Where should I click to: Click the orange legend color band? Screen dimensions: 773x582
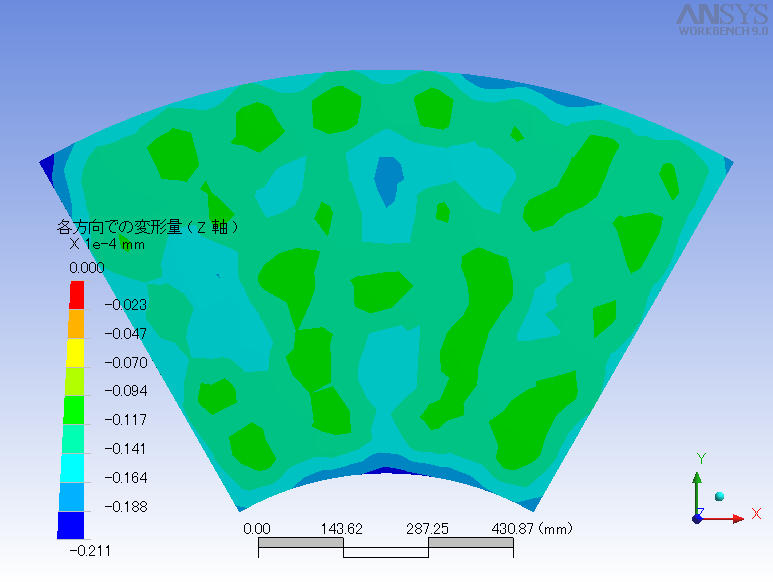75,324
